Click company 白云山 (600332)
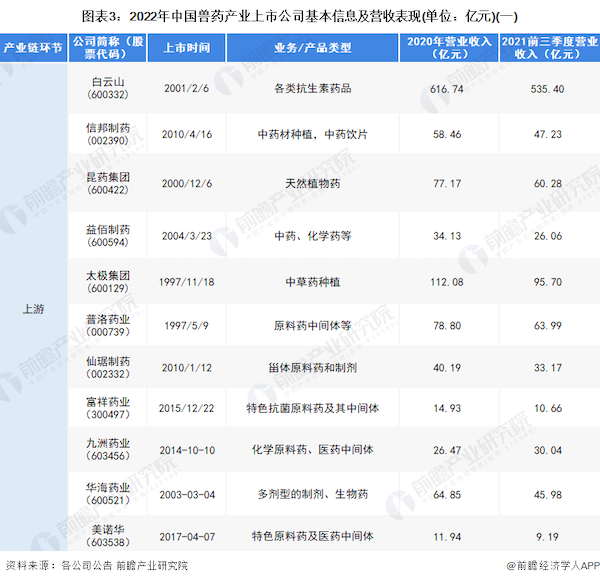600x582 pixels. pyautogui.click(x=108, y=88)
